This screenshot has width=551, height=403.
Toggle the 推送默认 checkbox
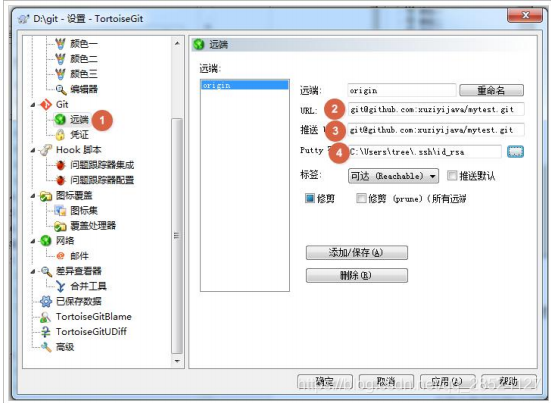click(x=452, y=175)
